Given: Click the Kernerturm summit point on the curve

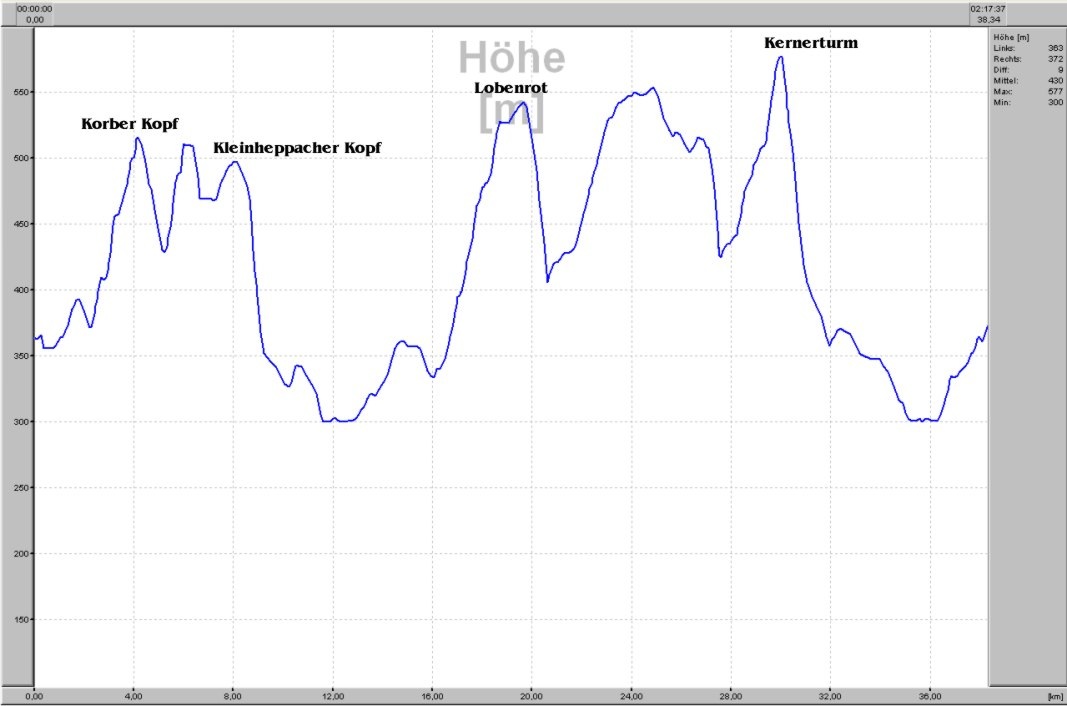Looking at the screenshot, I should tap(781, 57).
